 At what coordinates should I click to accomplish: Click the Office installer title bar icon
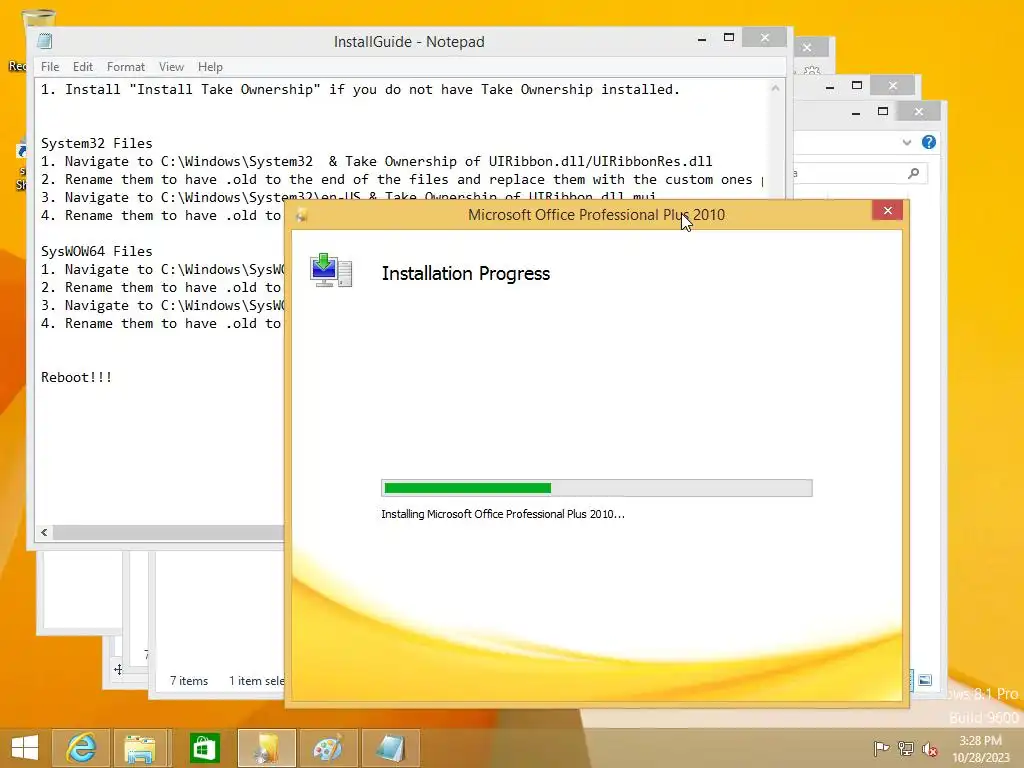301,215
